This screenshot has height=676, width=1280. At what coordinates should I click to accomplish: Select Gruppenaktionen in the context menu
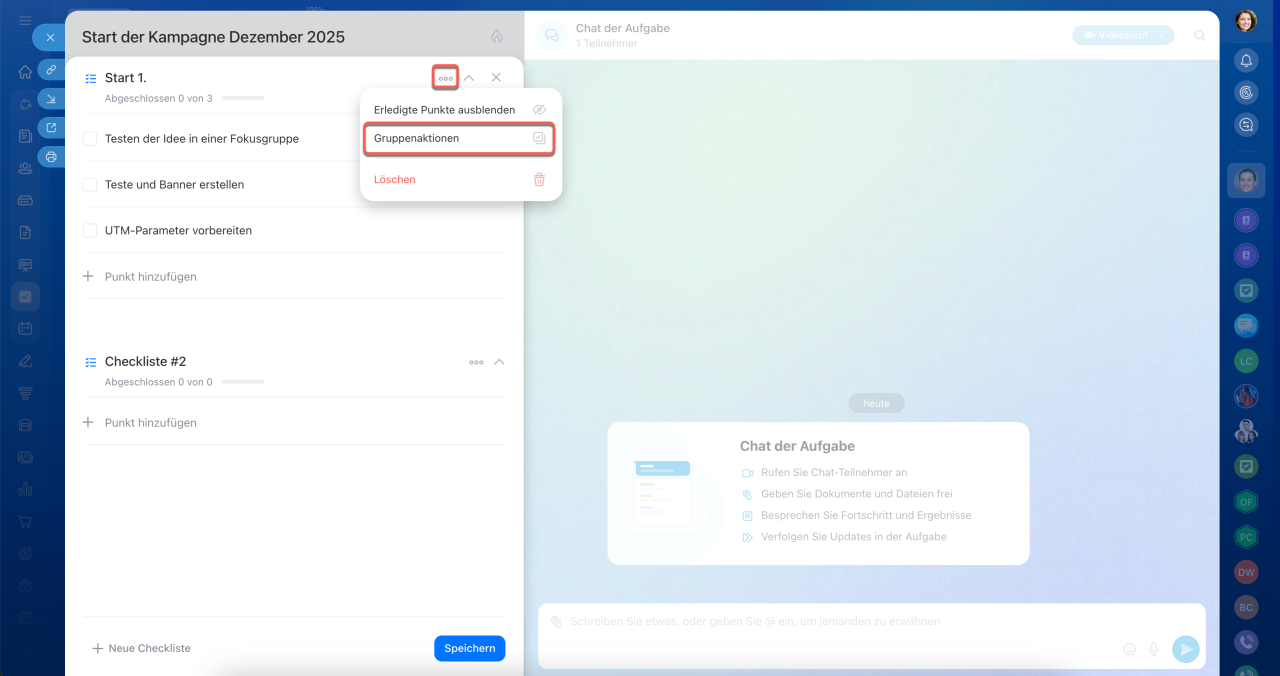[x=459, y=138]
